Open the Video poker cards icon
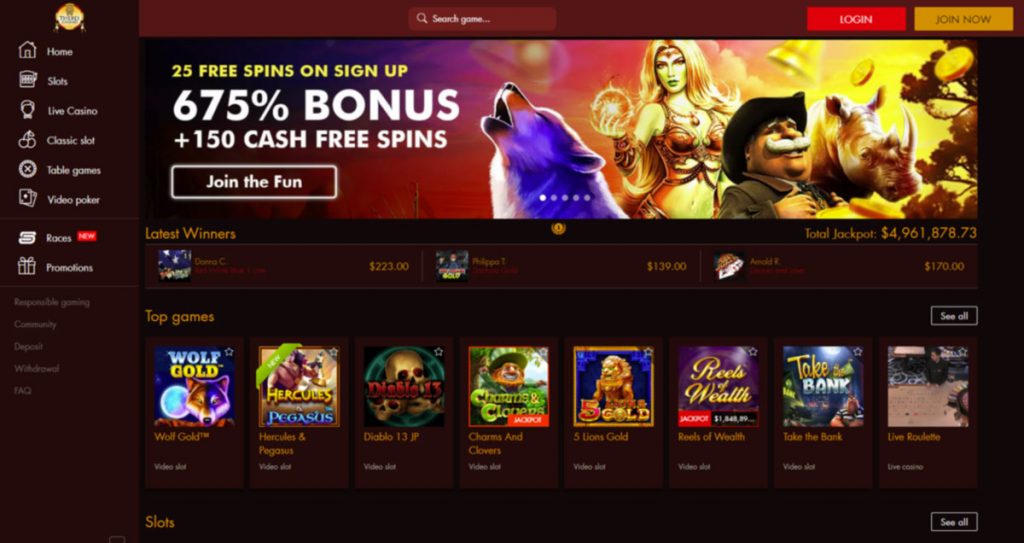This screenshot has width=1024, height=543. (x=27, y=199)
